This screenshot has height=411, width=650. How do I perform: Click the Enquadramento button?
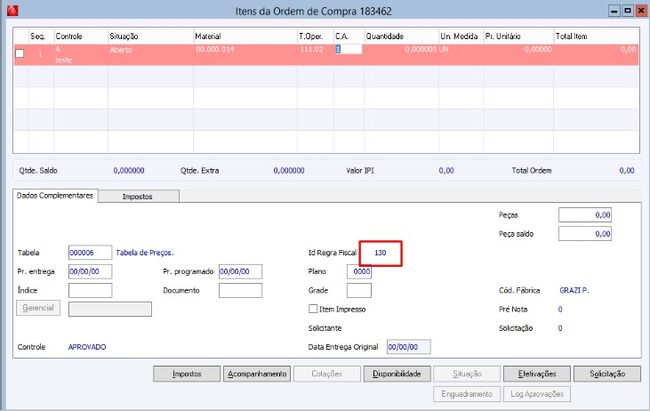click(467, 394)
